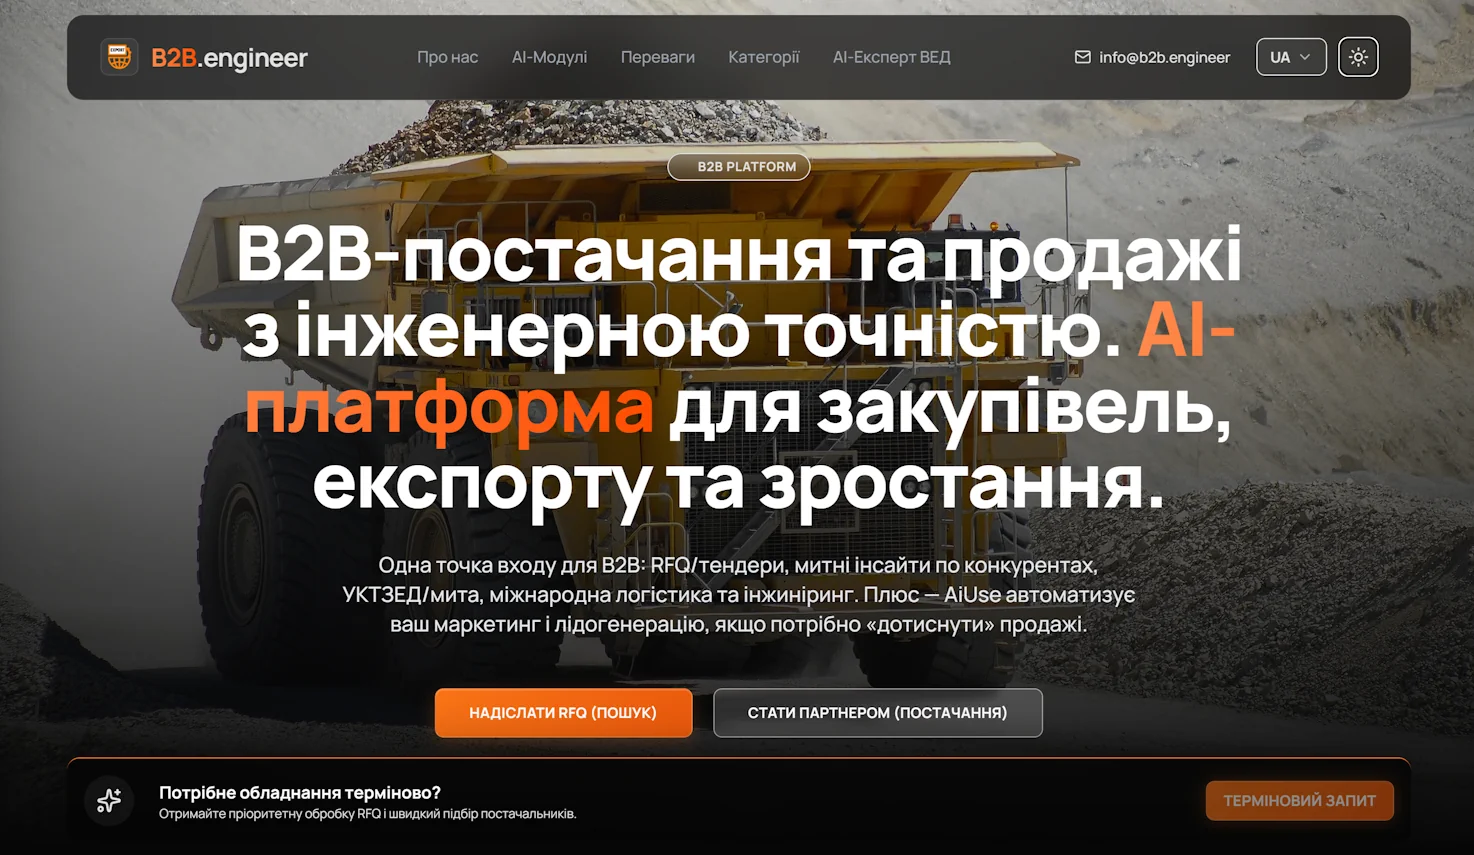Click info@b2b.engineer email link

1164,57
